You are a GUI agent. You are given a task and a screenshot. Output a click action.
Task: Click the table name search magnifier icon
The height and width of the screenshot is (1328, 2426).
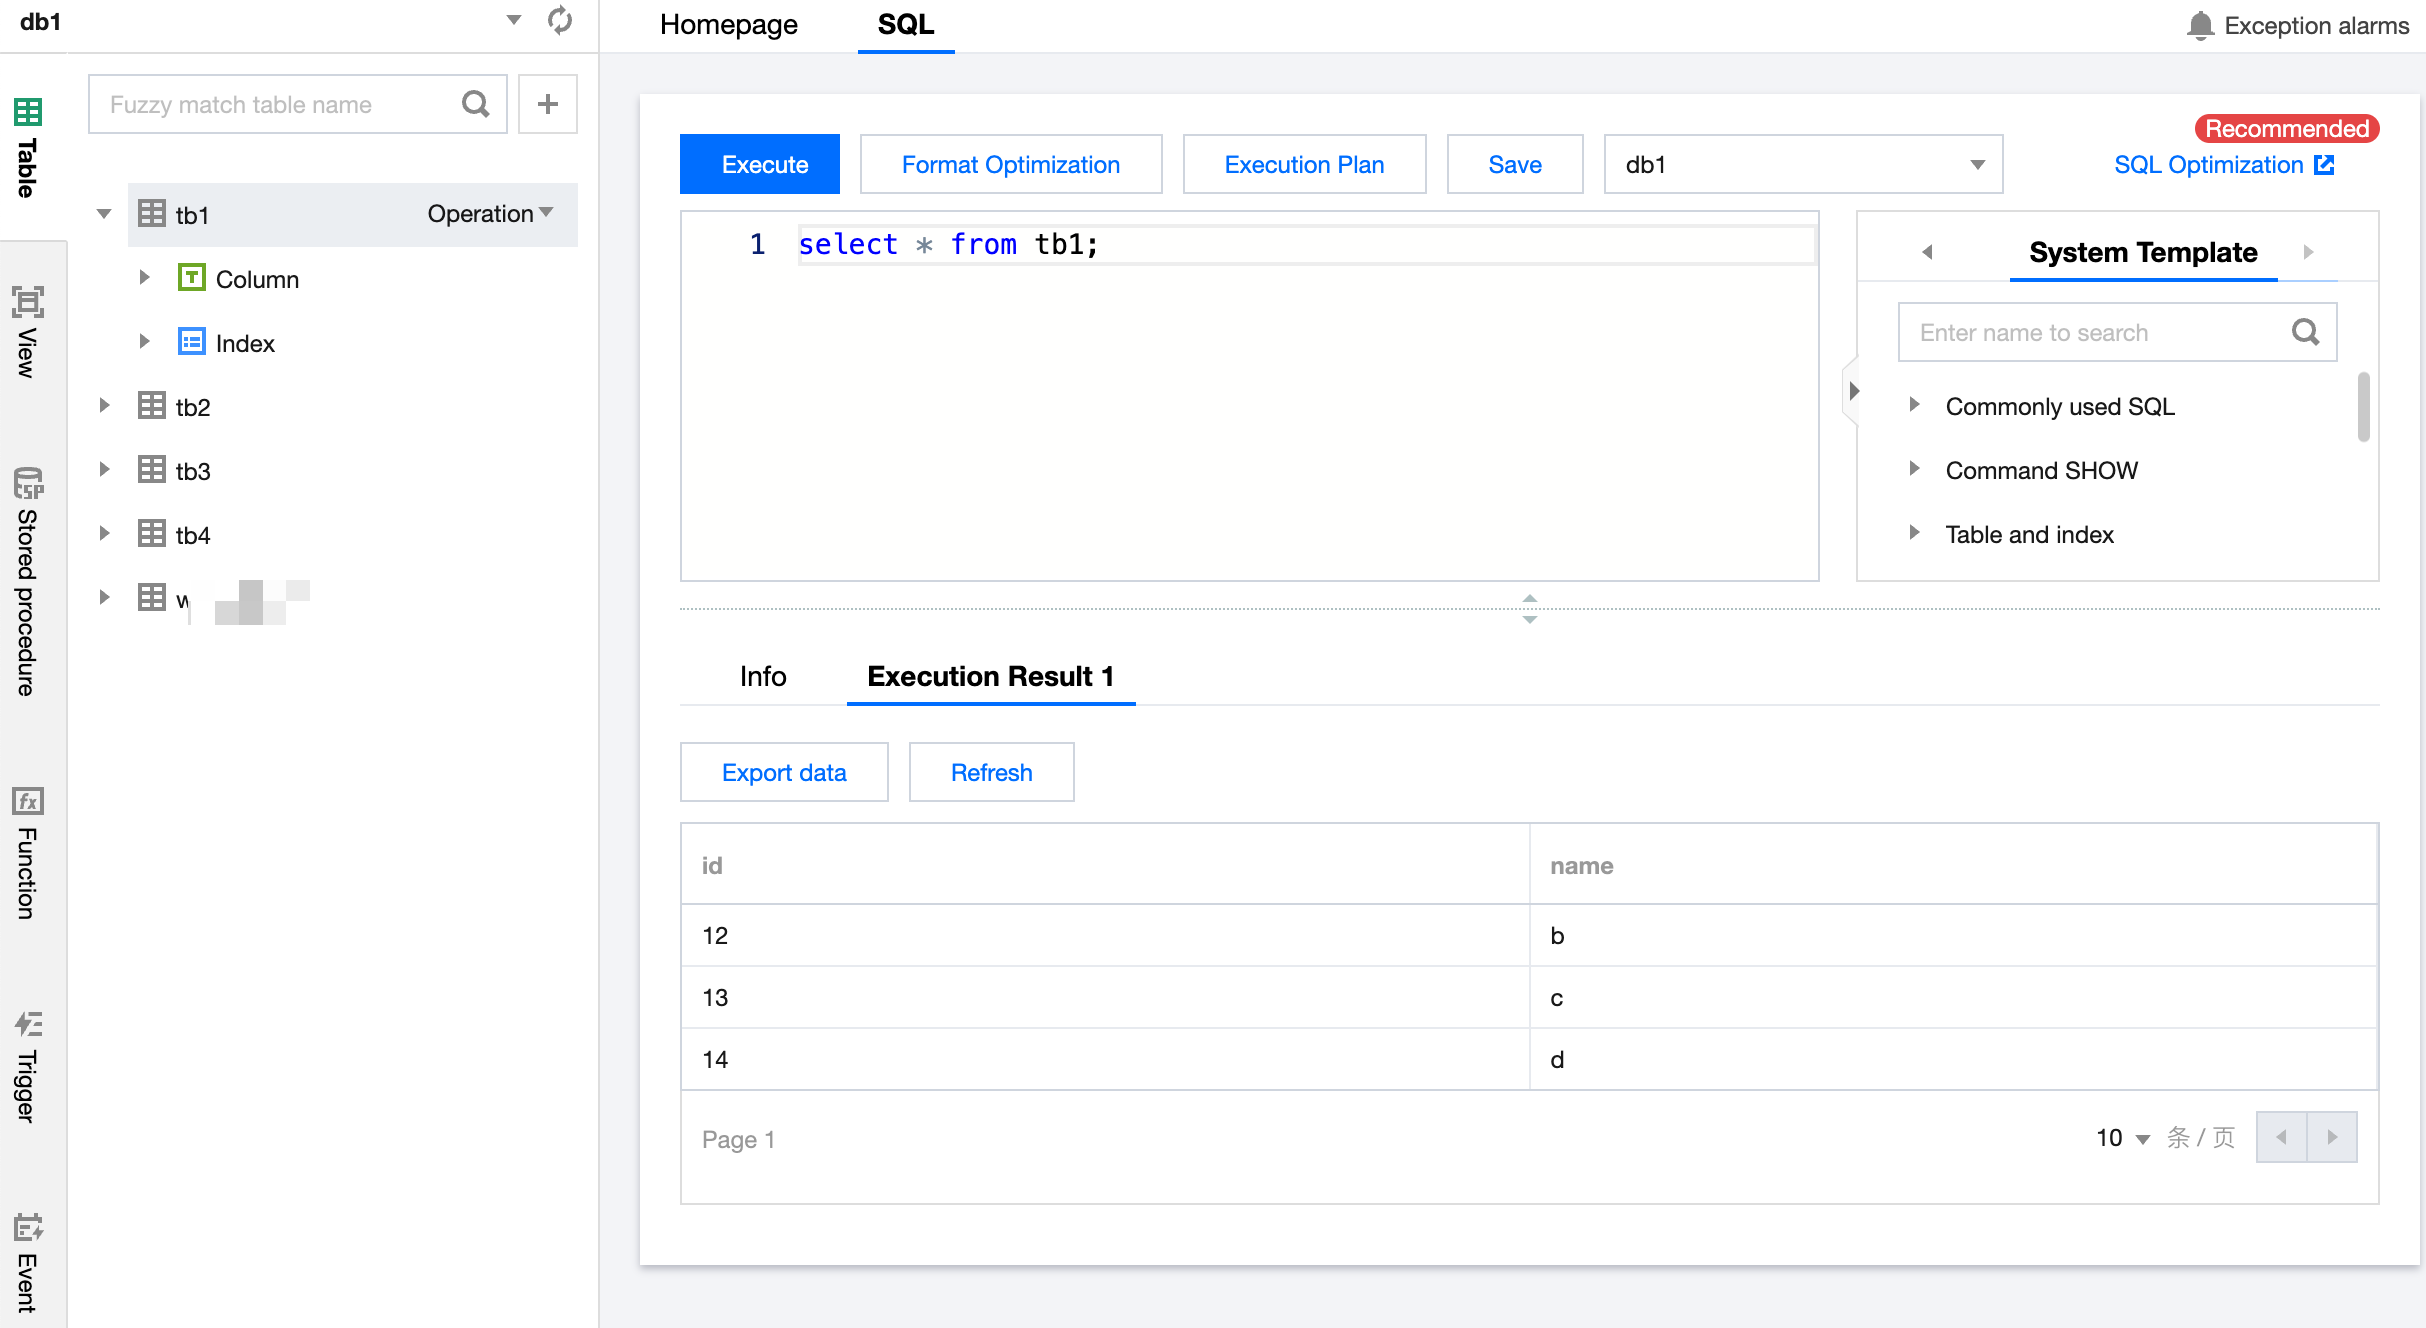tap(476, 104)
